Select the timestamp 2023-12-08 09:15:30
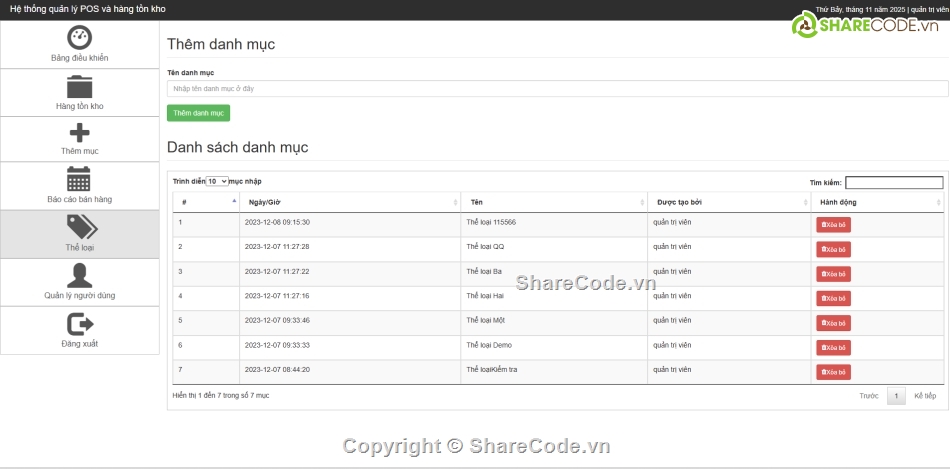Viewport: 950px width, 469px height. click(277, 222)
